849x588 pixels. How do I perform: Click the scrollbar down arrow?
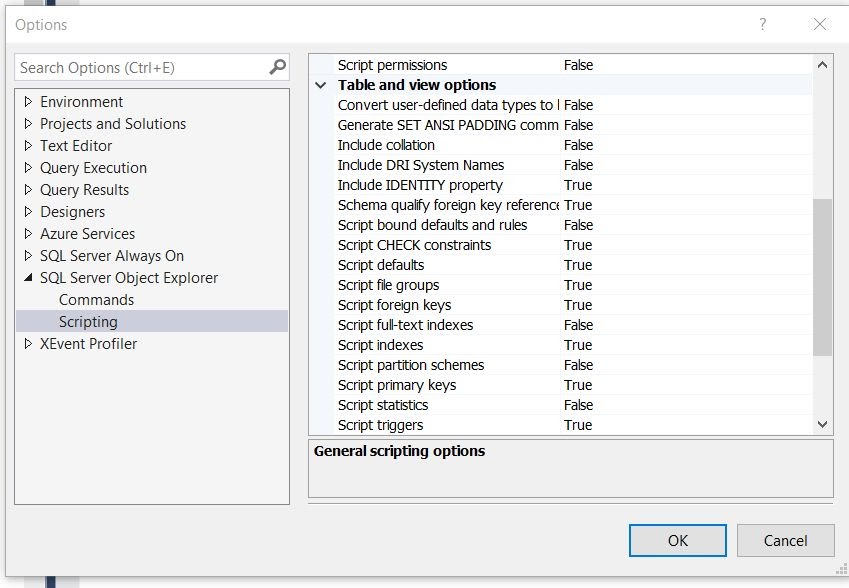(x=823, y=425)
